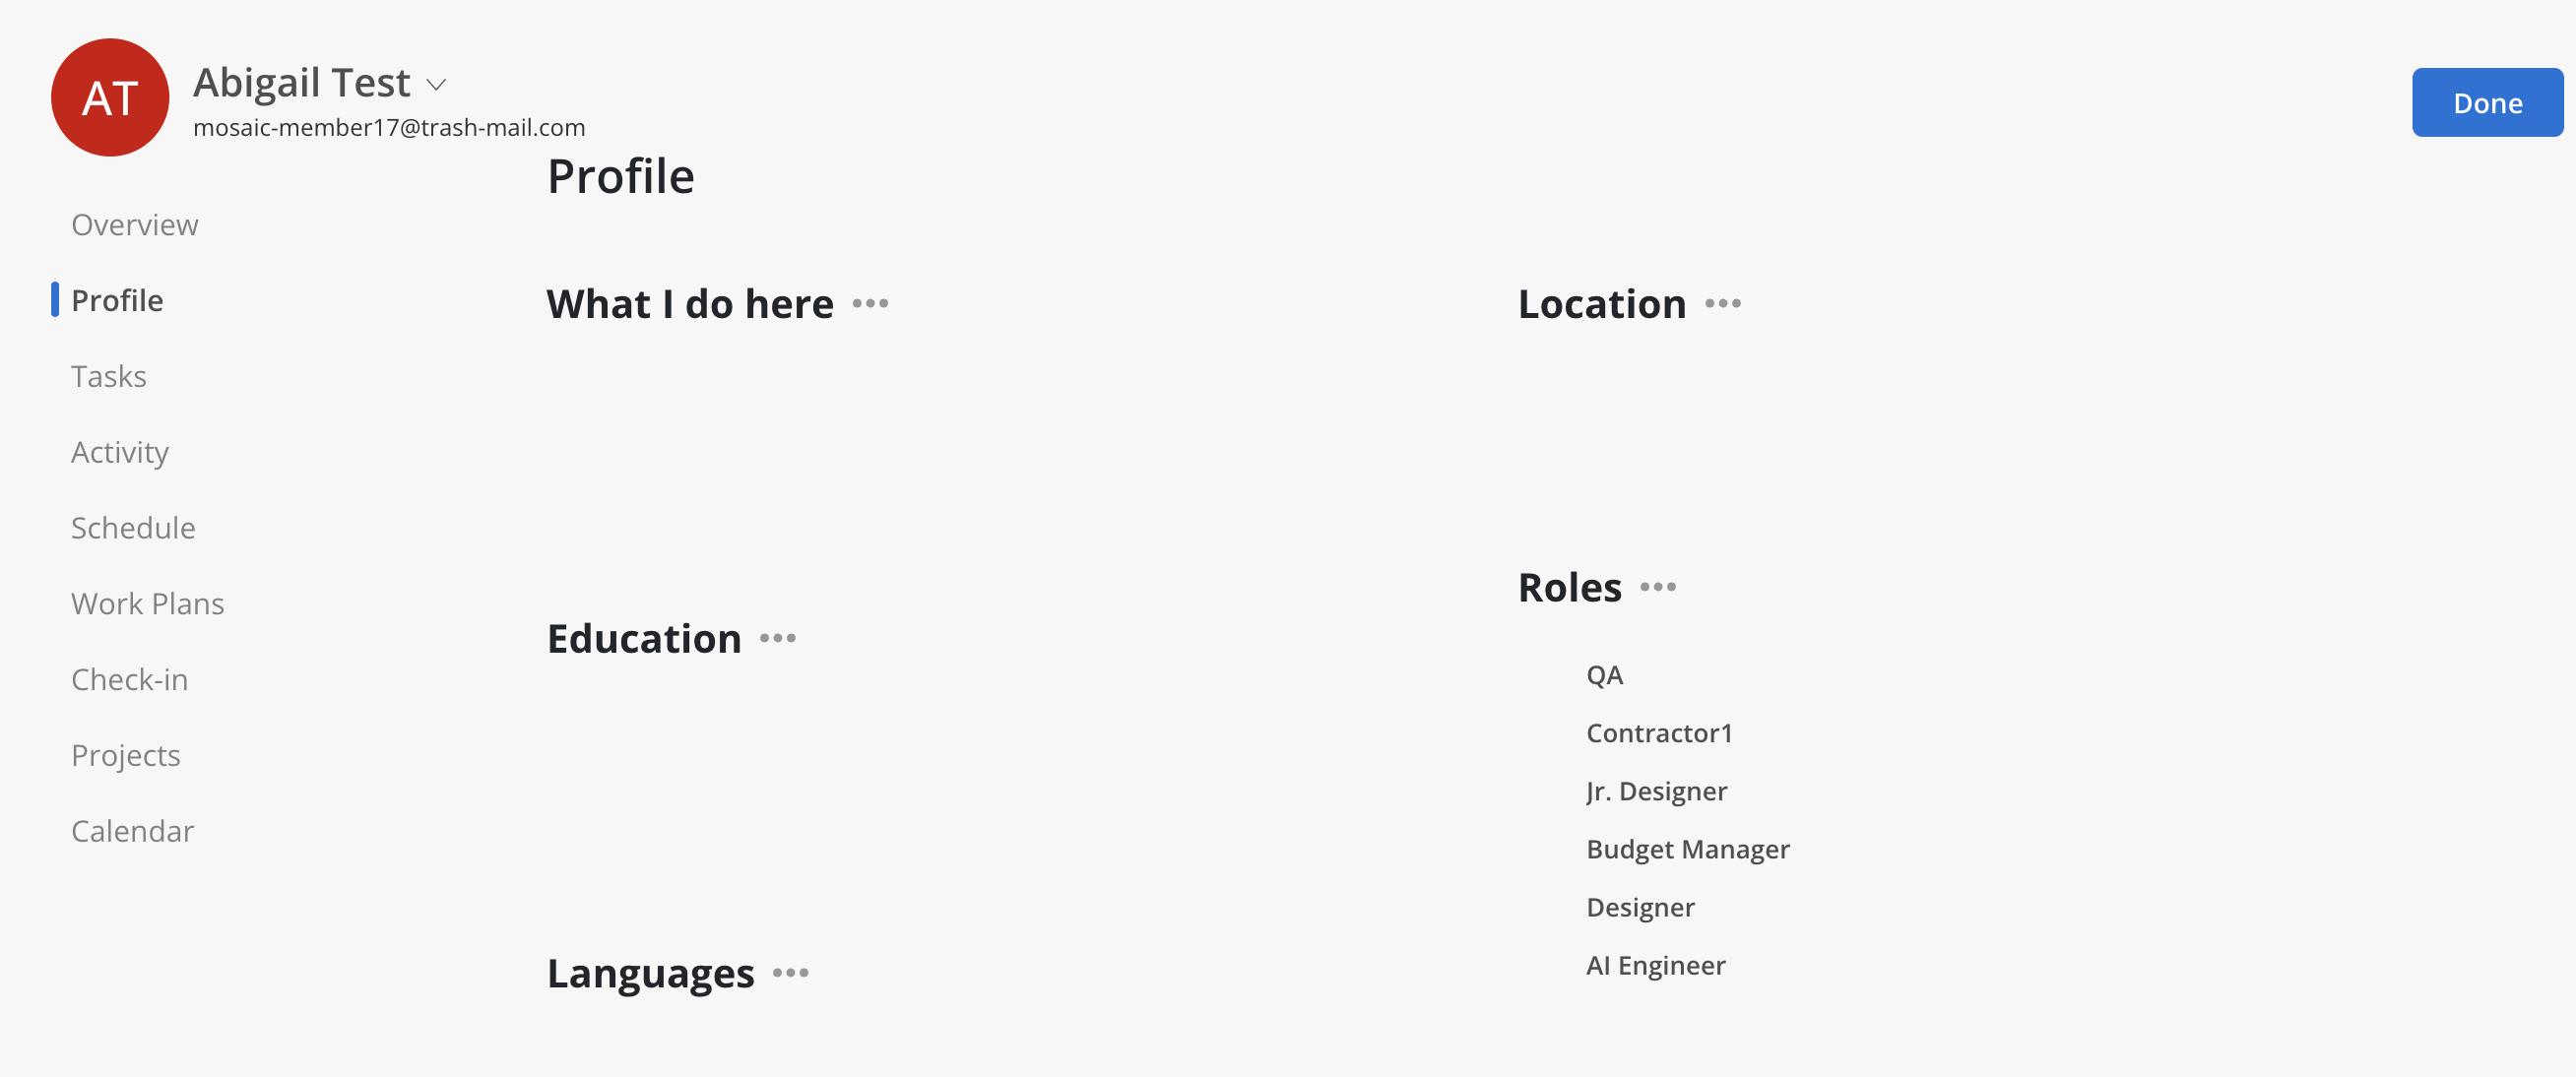Screen dimensions: 2576x1077
Task: Open the Location section options menu
Action: (x=1723, y=304)
